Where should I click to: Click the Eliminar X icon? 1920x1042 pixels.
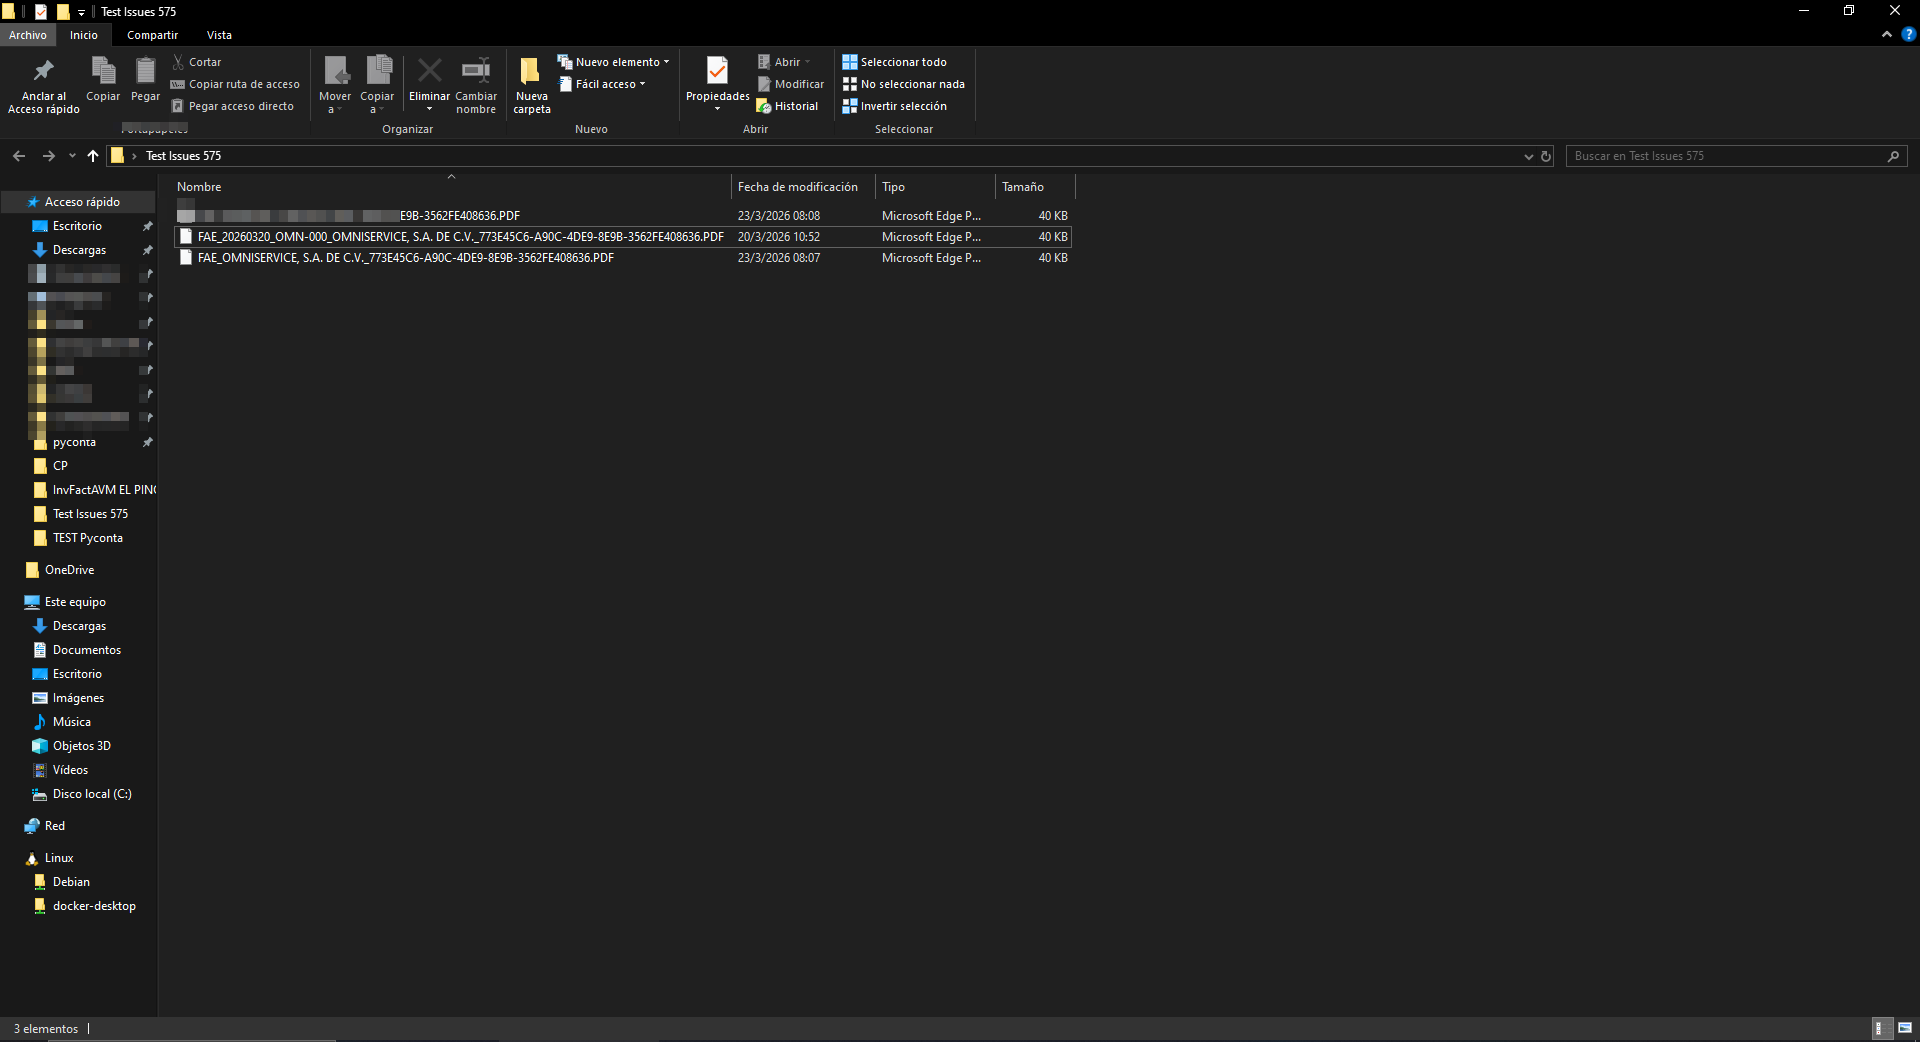(429, 70)
